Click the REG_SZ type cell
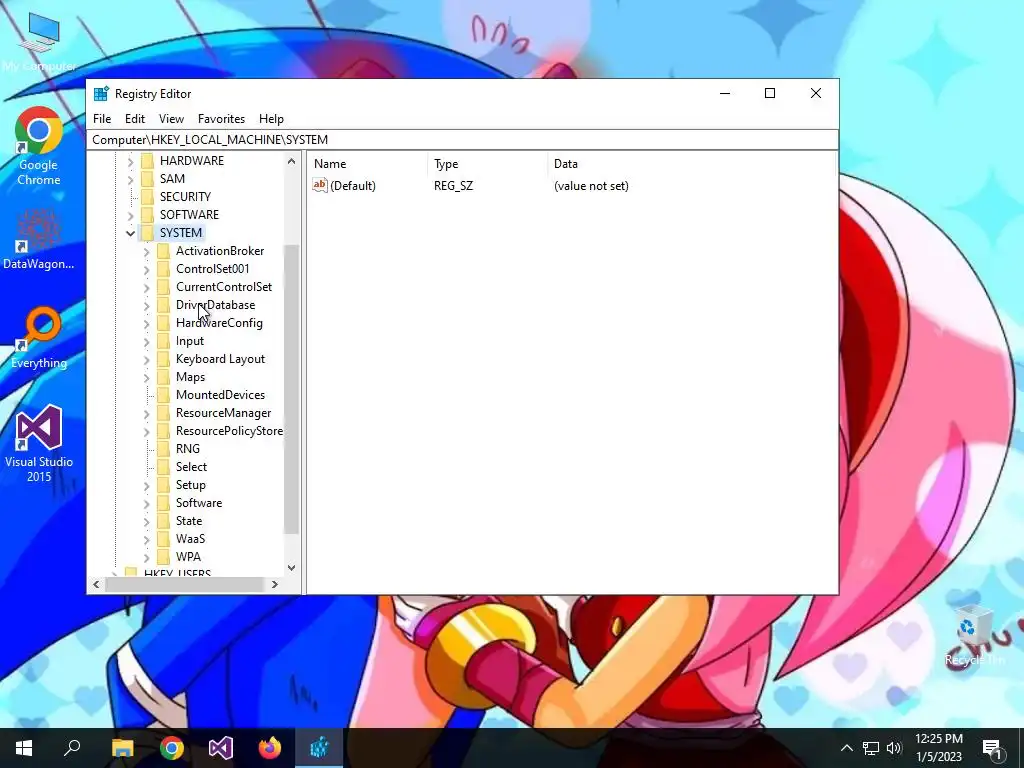 click(453, 186)
